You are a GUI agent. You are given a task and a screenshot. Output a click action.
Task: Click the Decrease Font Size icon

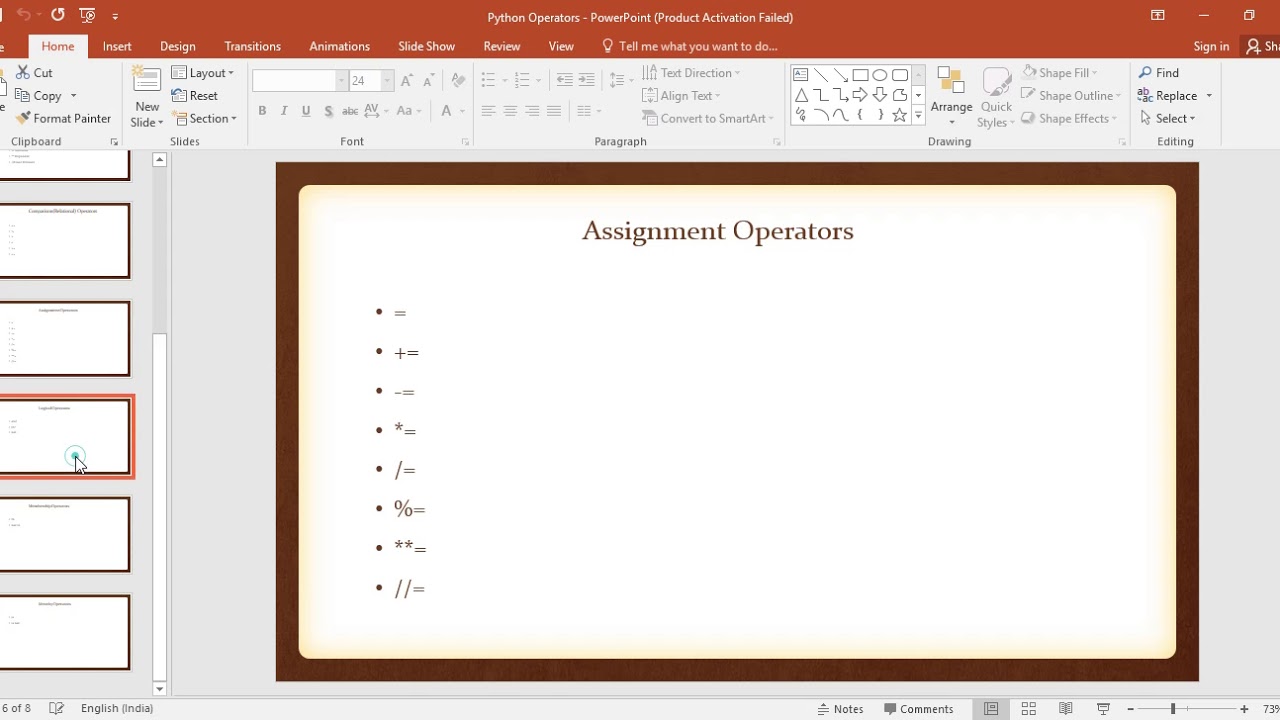[x=429, y=80]
